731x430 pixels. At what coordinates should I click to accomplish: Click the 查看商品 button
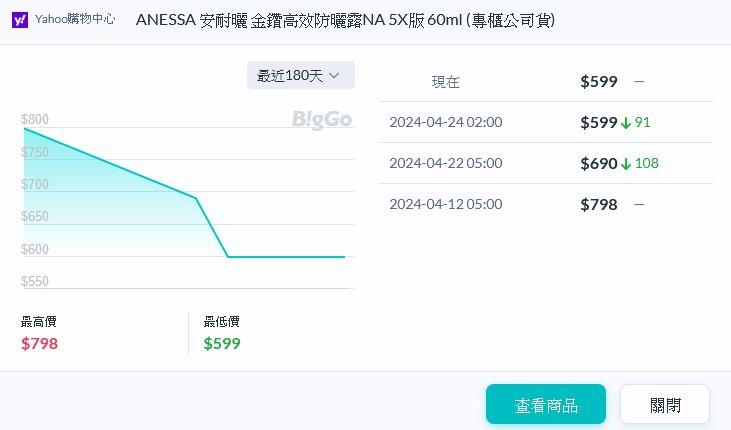click(x=545, y=405)
